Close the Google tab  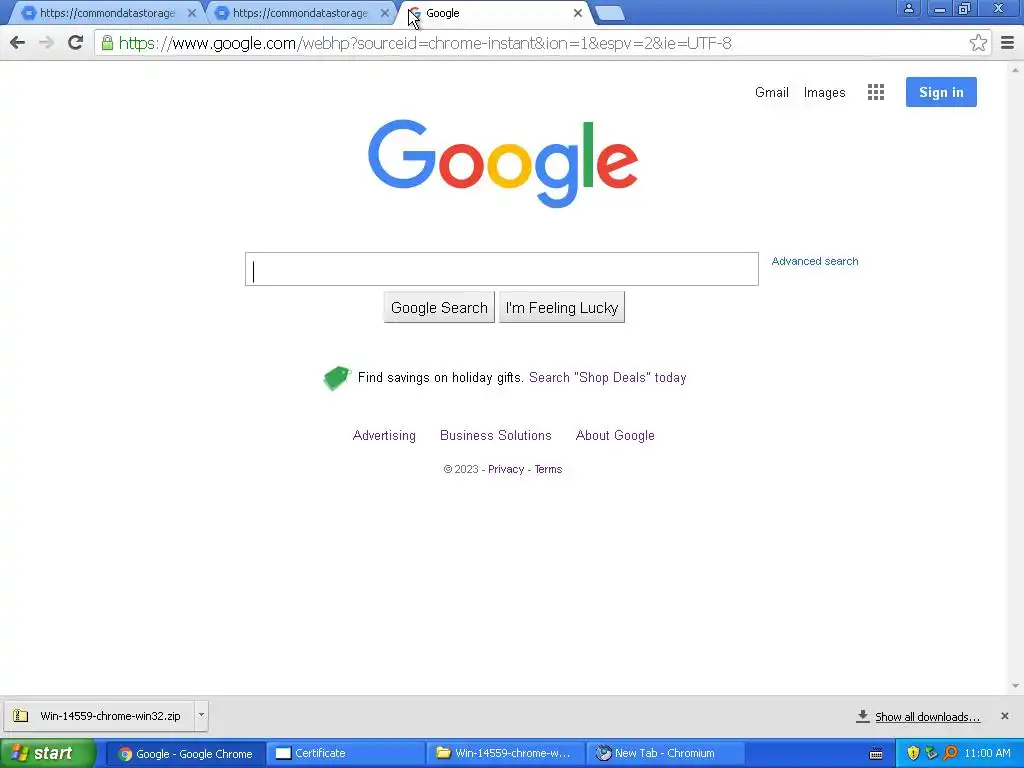(577, 13)
